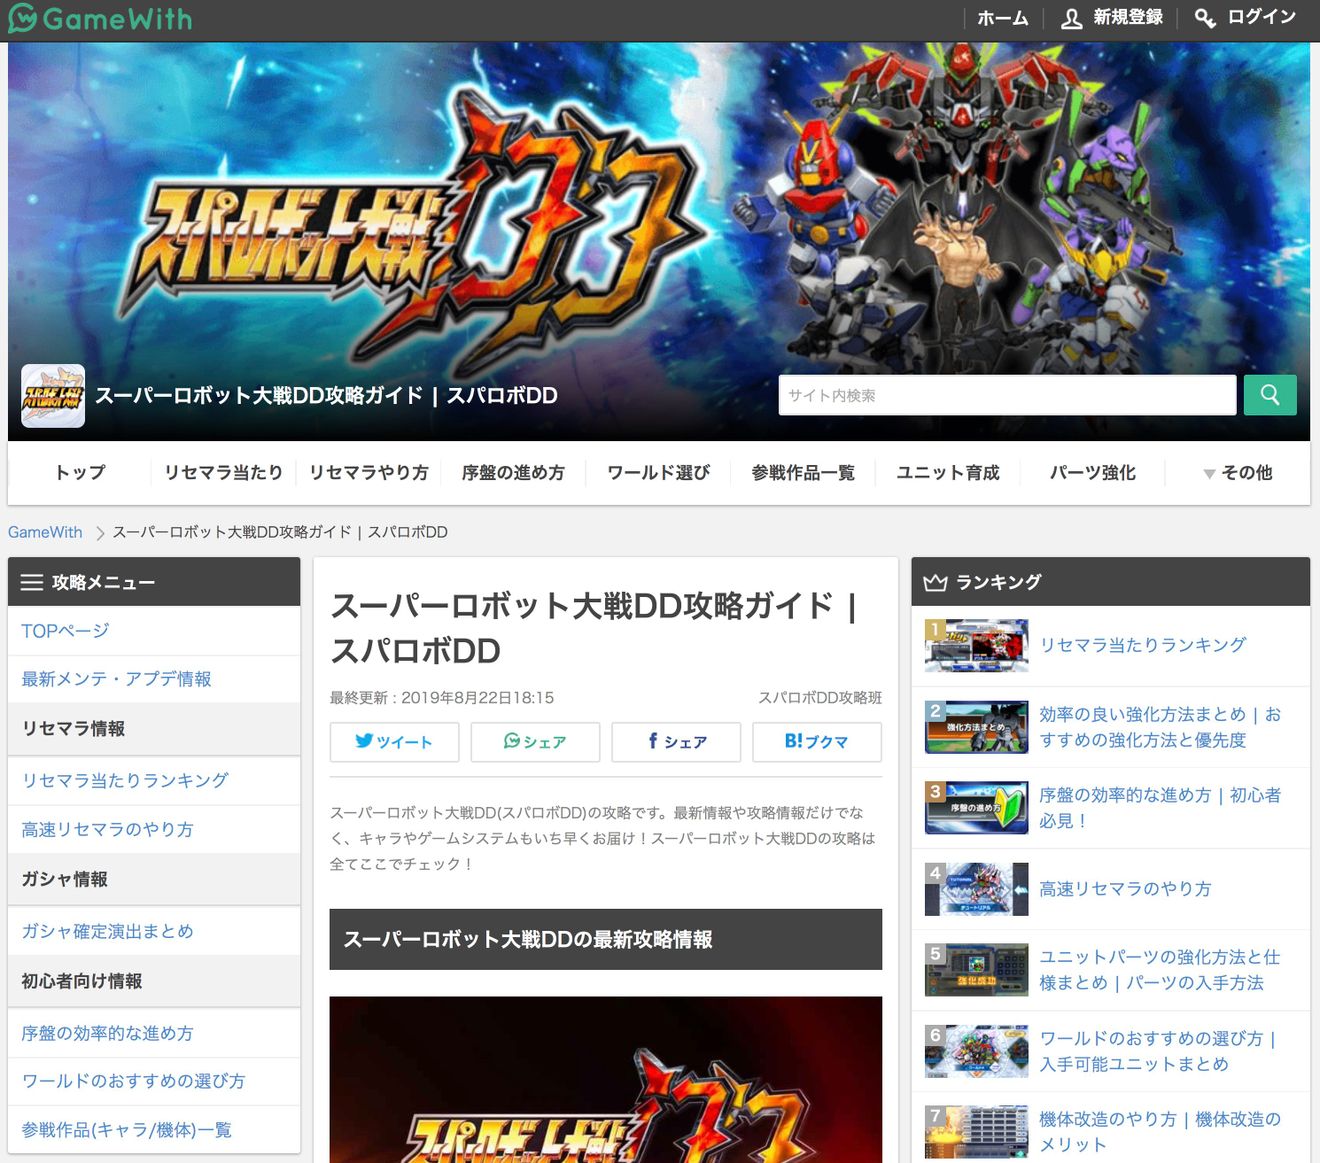The image size is (1320, 1163).
Task: Open the リセマラやり方 navigation tab
Action: 369,472
